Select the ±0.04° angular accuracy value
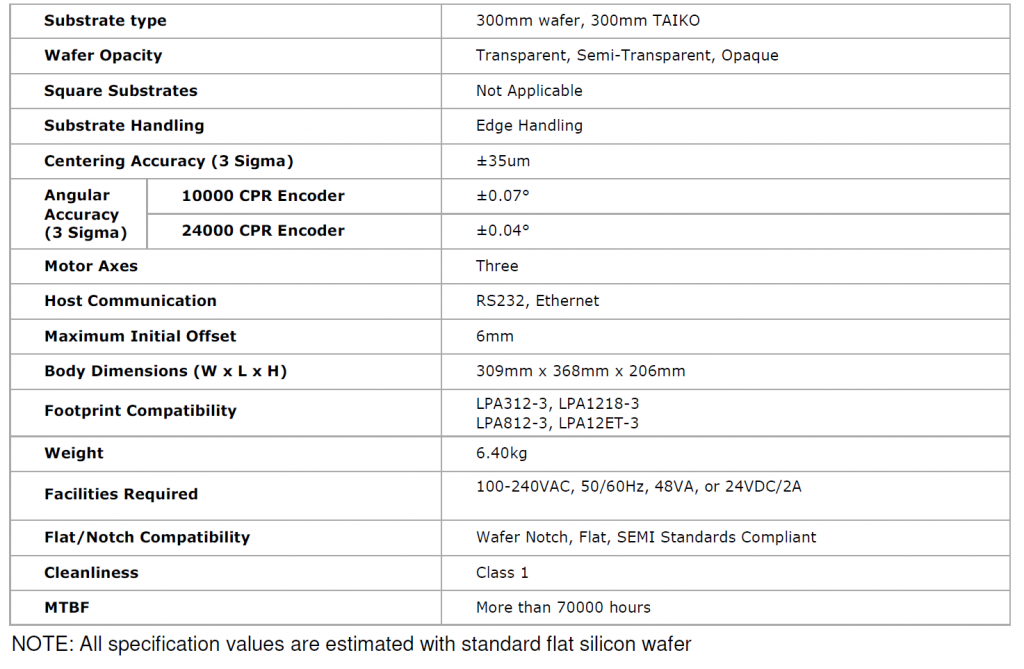 pyautogui.click(x=503, y=231)
